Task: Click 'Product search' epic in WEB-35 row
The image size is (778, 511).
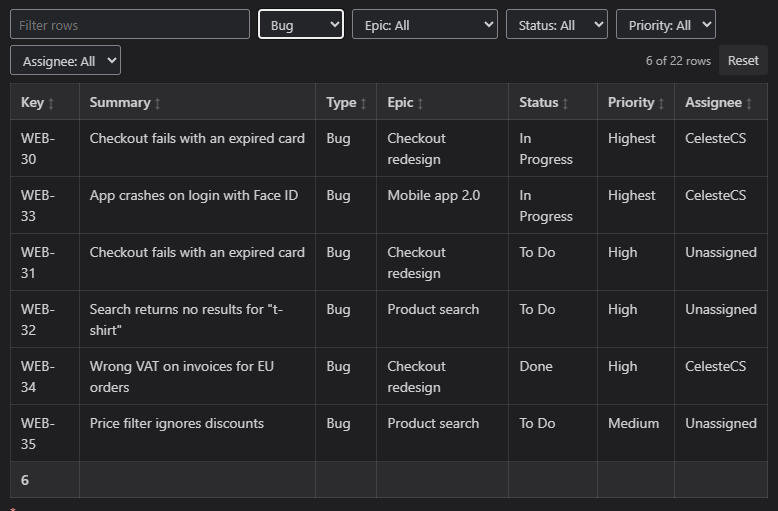Action: (433, 424)
